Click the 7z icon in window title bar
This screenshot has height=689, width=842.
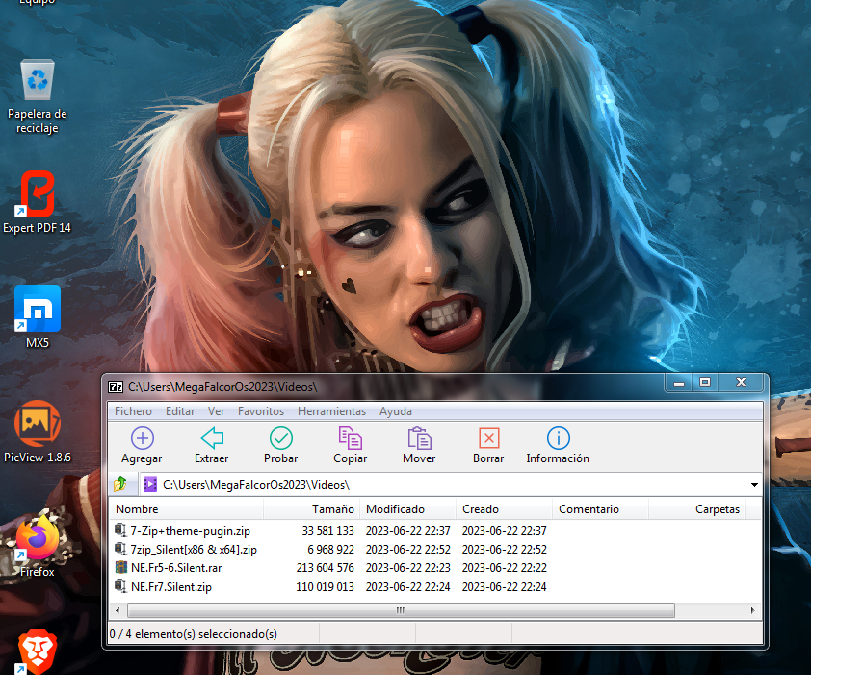(115, 387)
